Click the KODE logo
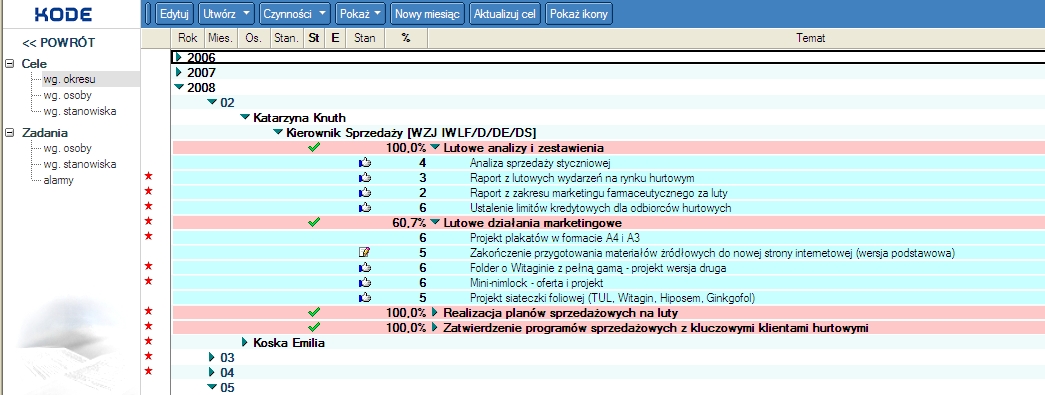This screenshot has width=1045, height=395. click(63, 14)
